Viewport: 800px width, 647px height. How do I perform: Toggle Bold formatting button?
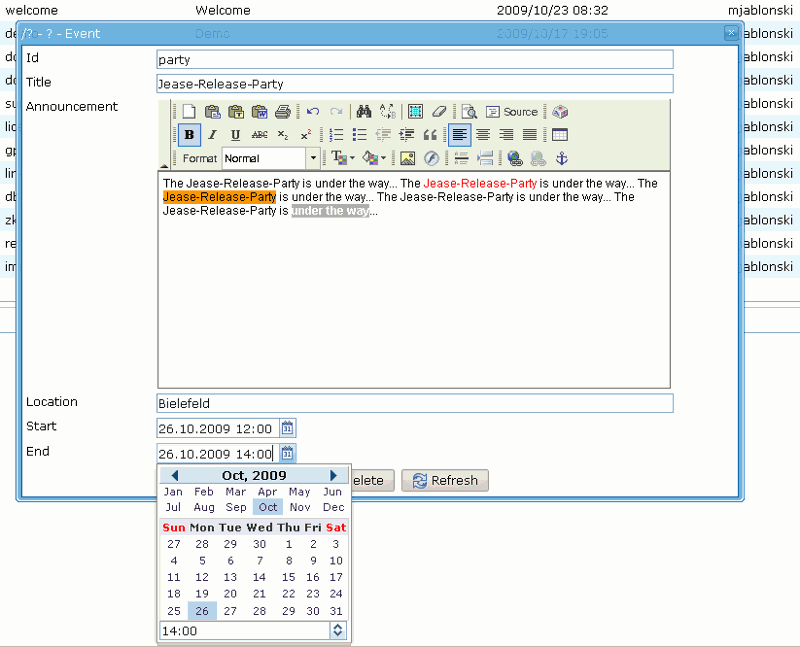(188, 135)
